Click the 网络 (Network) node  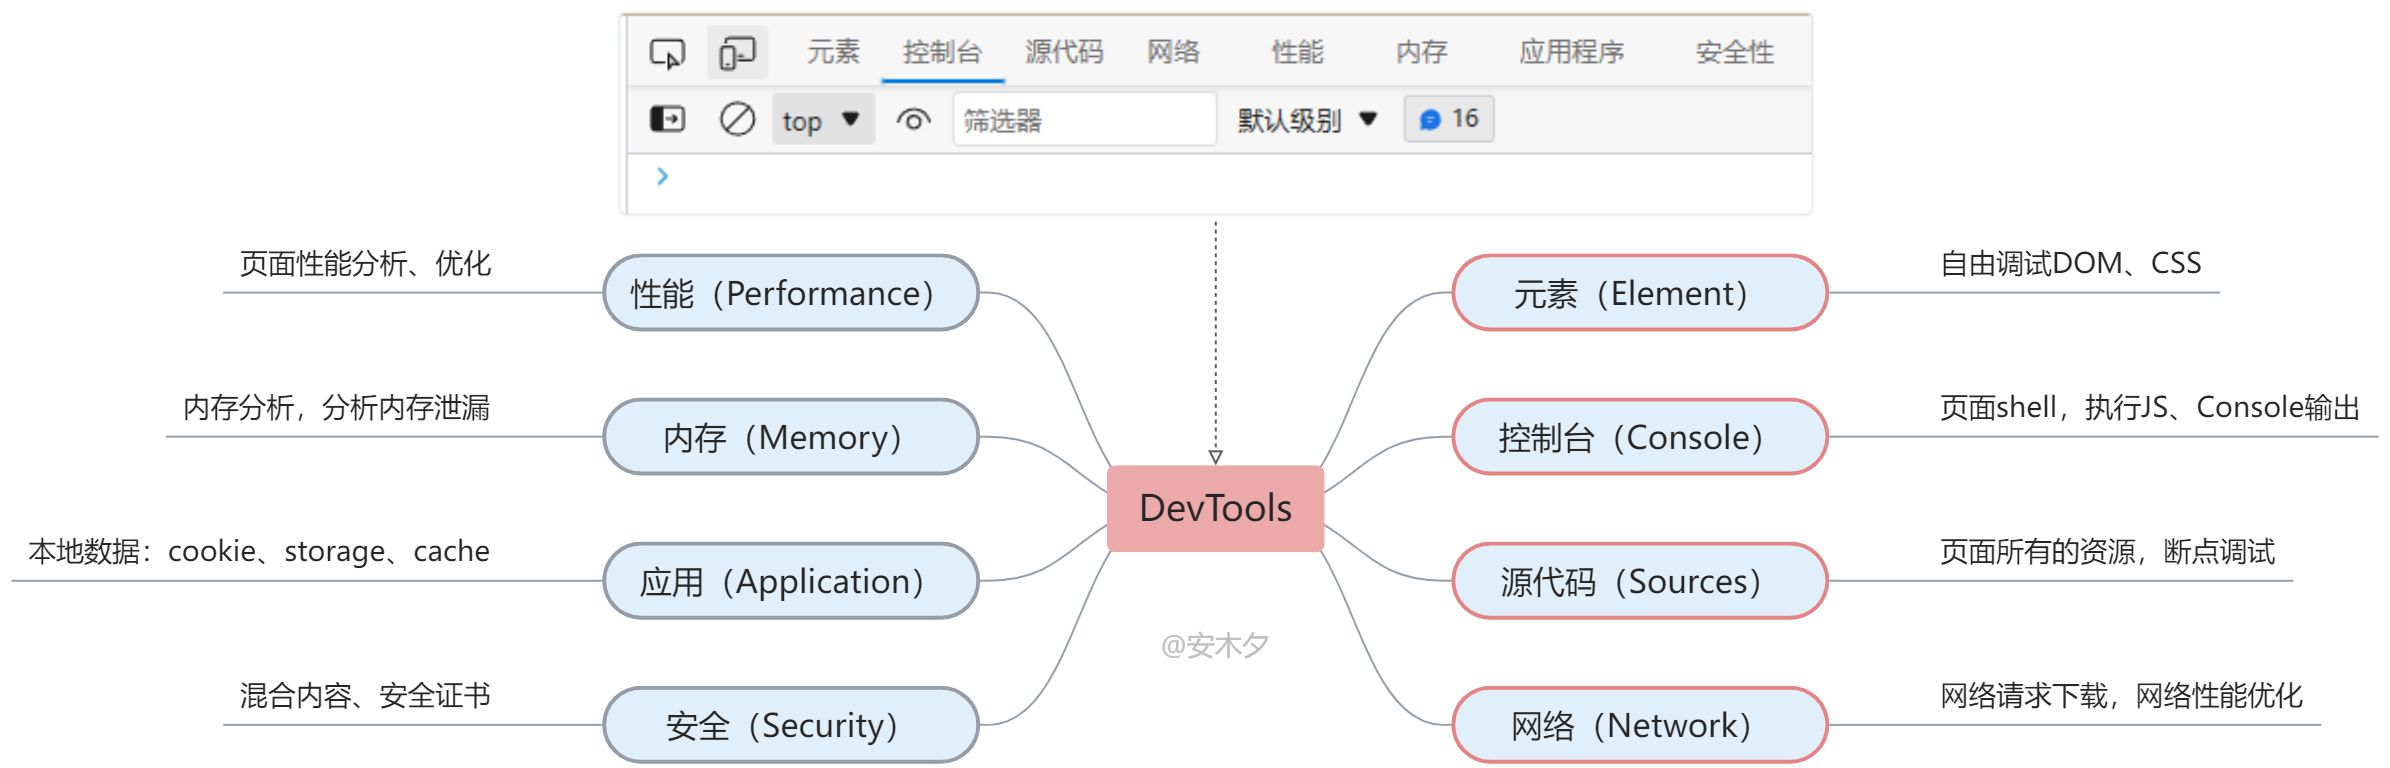(1639, 725)
